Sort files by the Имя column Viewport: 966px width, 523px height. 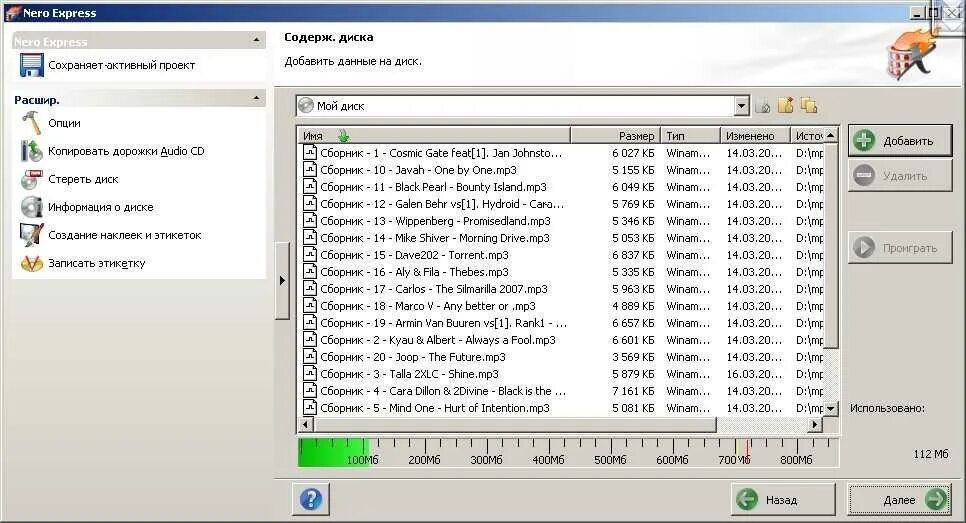coord(434,136)
